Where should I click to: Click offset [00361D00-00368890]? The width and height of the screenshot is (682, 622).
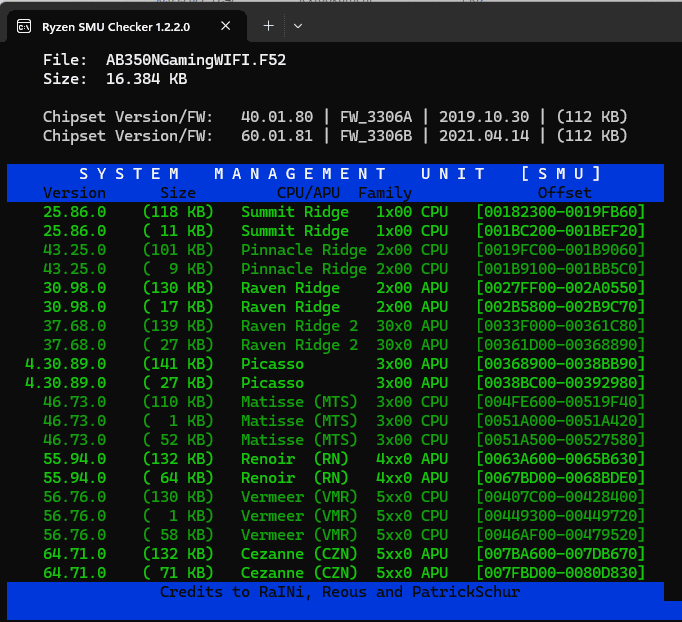click(560, 345)
